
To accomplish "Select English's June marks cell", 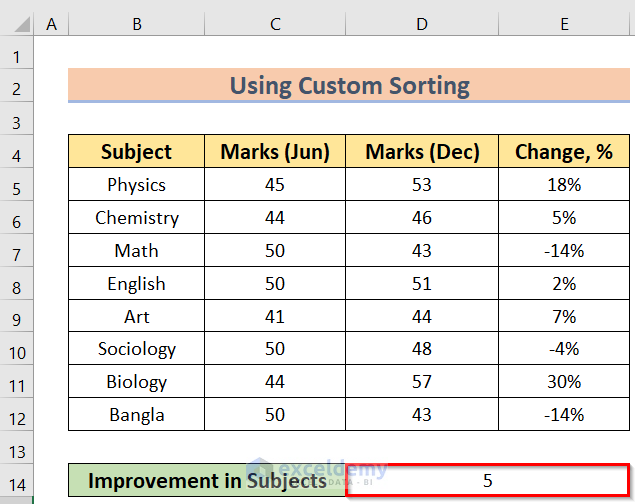I will pos(275,284).
